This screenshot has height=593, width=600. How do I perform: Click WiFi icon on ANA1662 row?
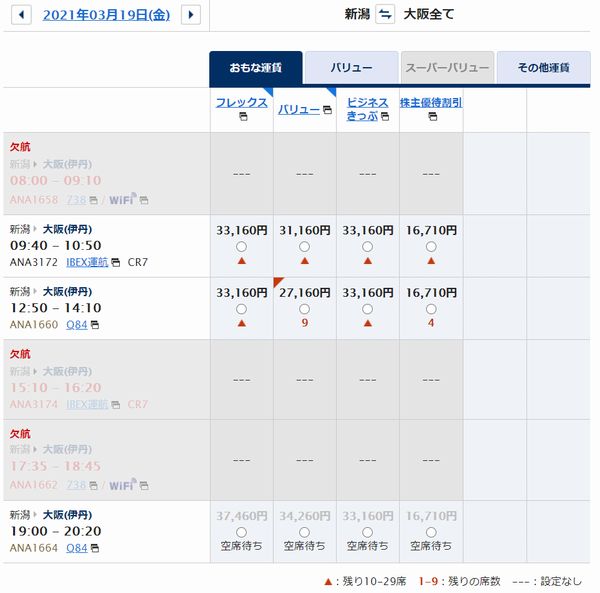[x=123, y=484]
